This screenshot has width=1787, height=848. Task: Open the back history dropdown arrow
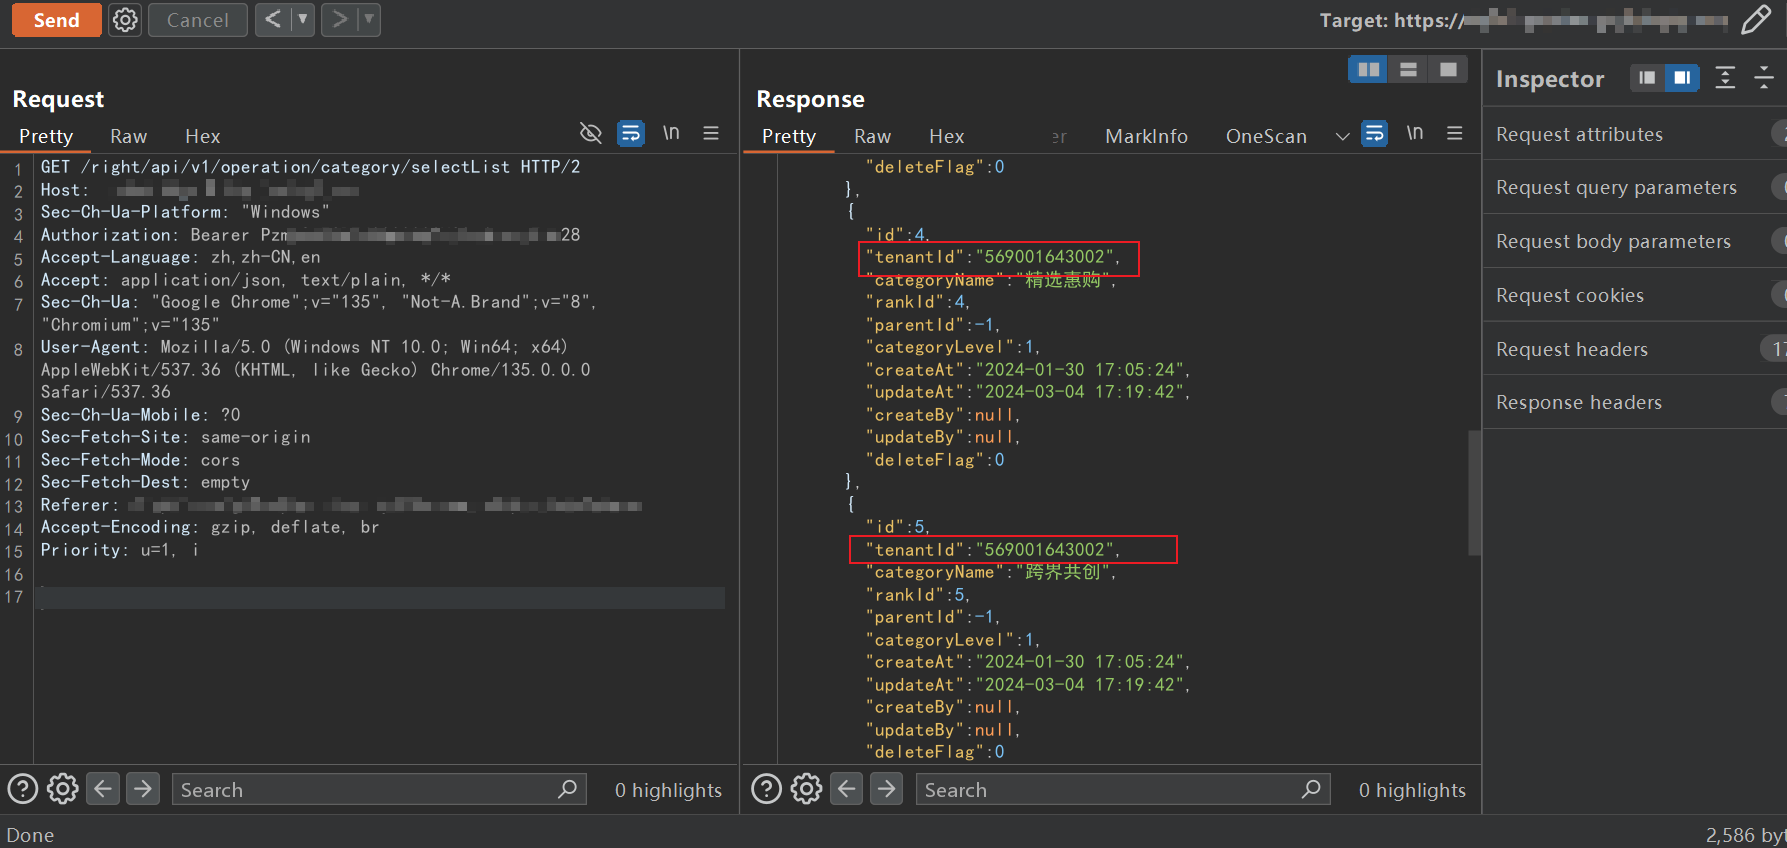click(x=303, y=19)
